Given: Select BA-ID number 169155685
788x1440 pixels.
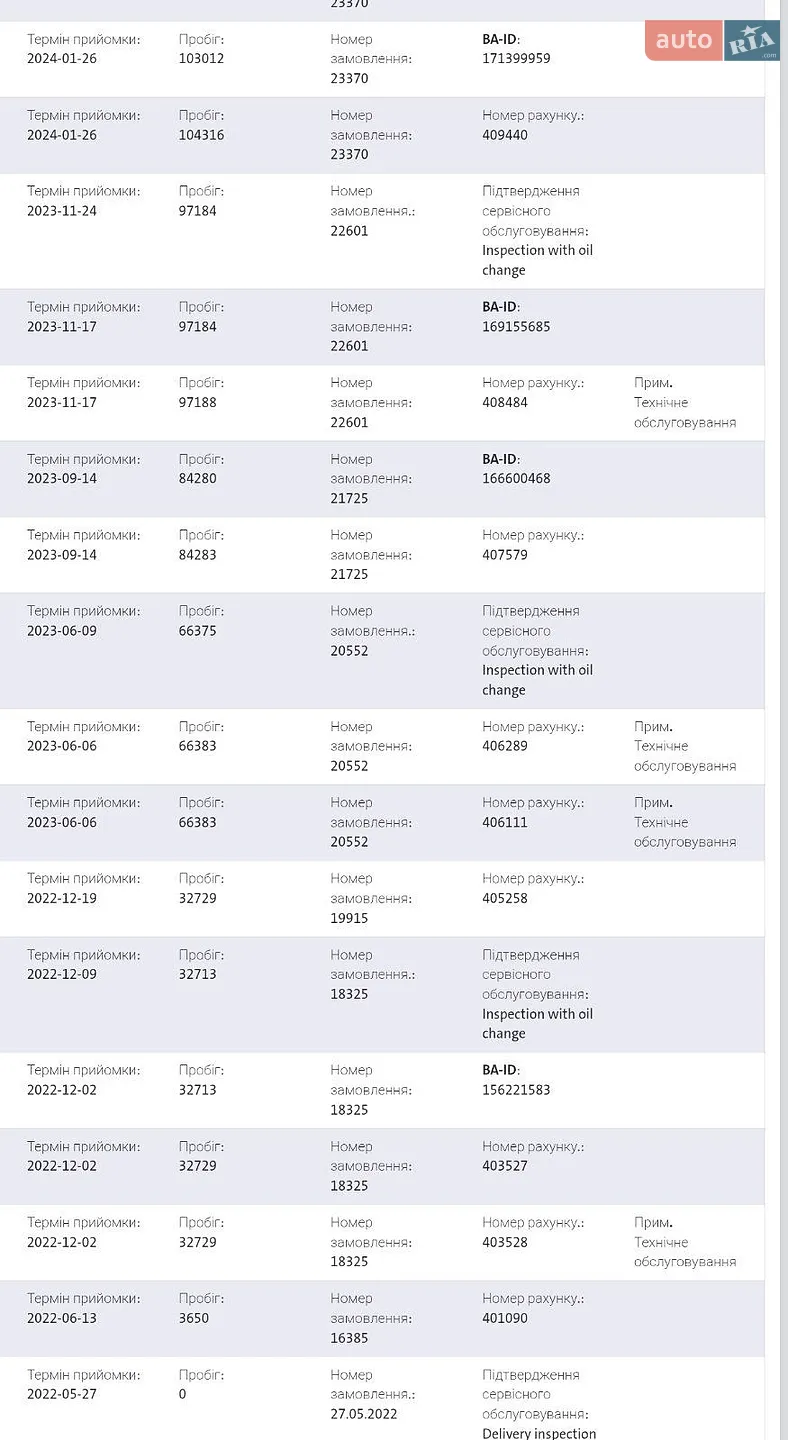Looking at the screenshot, I should coord(516,327).
